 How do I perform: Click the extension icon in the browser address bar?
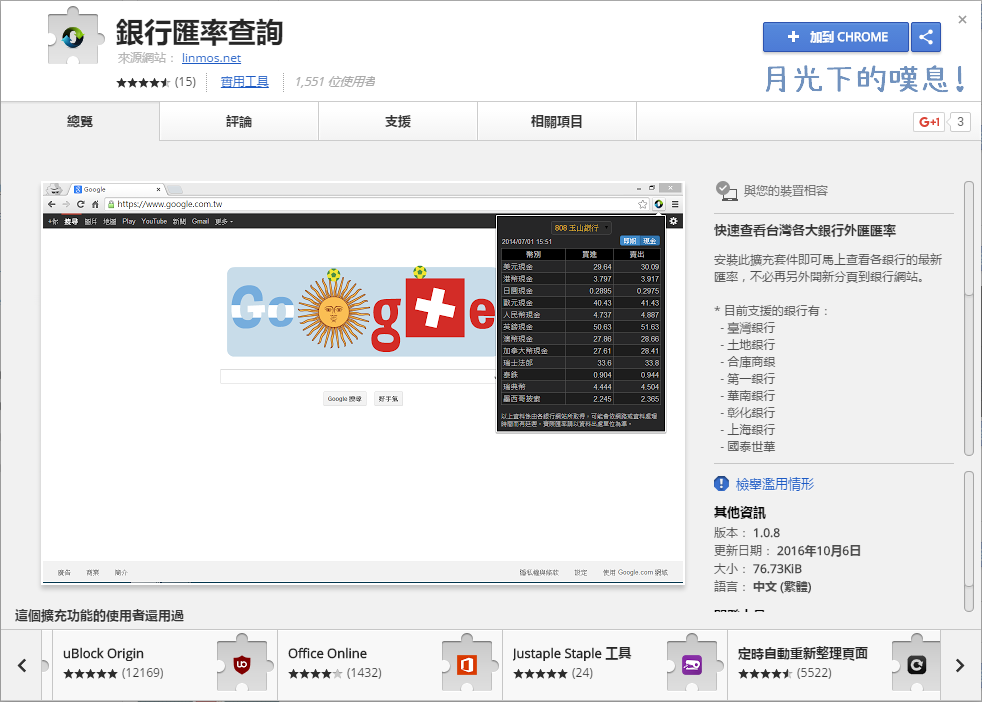point(658,204)
